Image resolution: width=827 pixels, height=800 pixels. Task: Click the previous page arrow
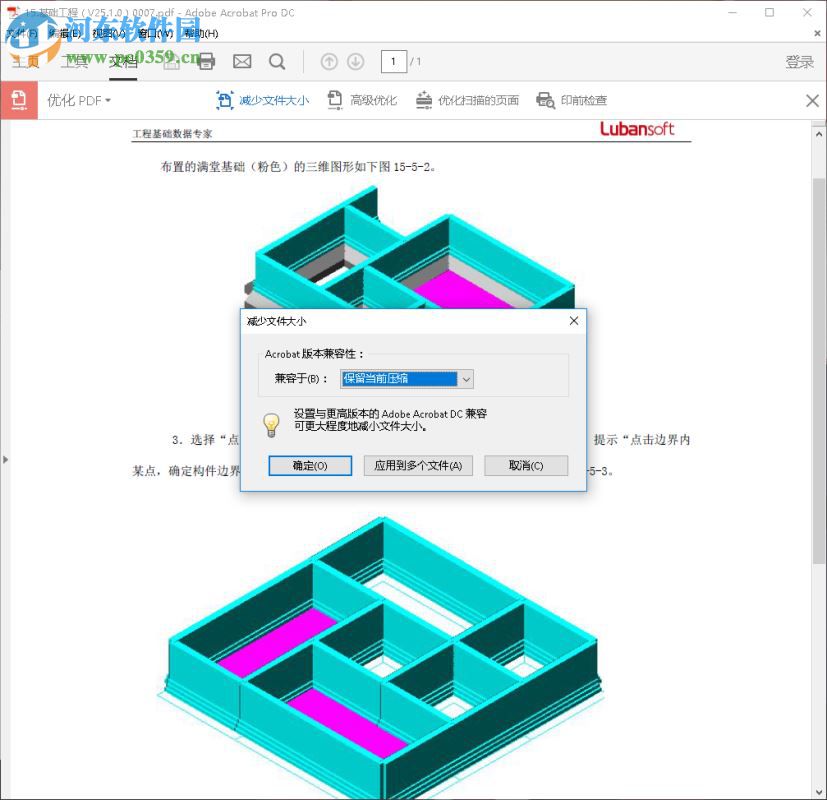pyautogui.click(x=329, y=61)
